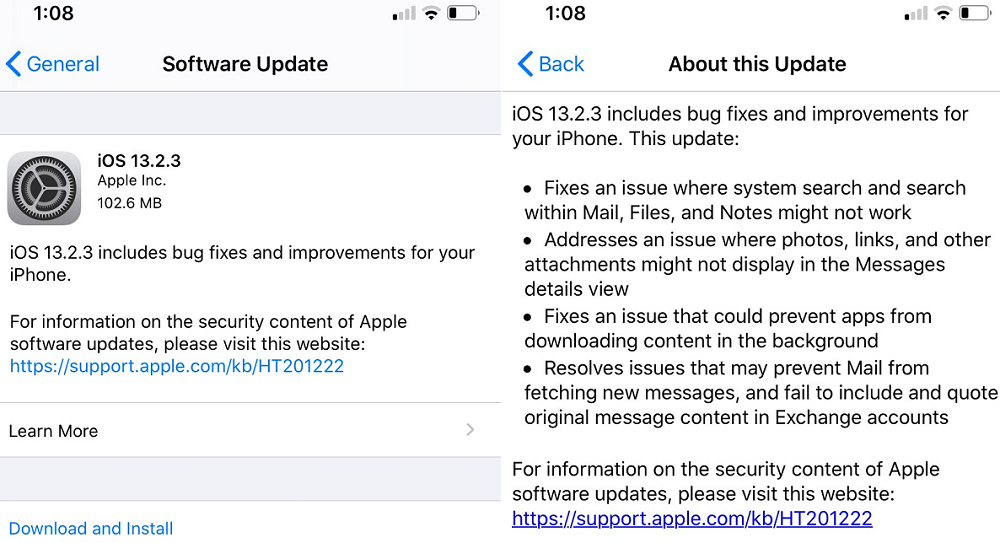Tap the Back button on About this Update
The image size is (1000, 543).
(551, 64)
